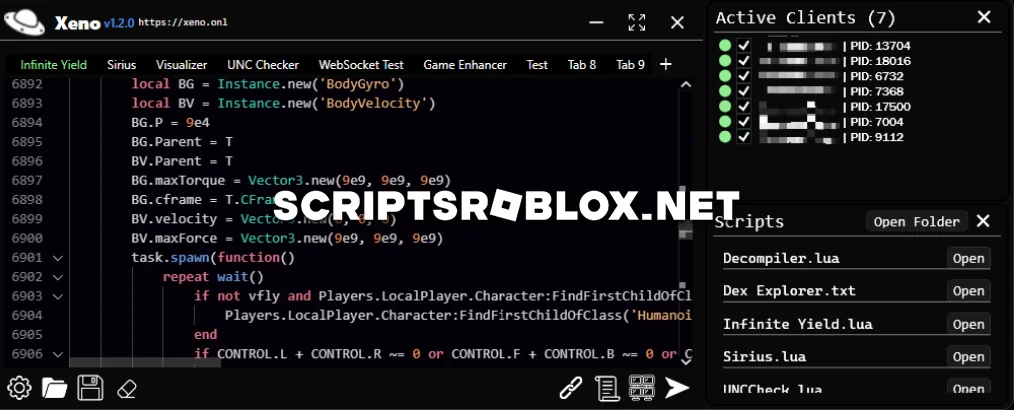Open the settings gear icon
The image size is (1014, 410).
pyautogui.click(x=19, y=388)
